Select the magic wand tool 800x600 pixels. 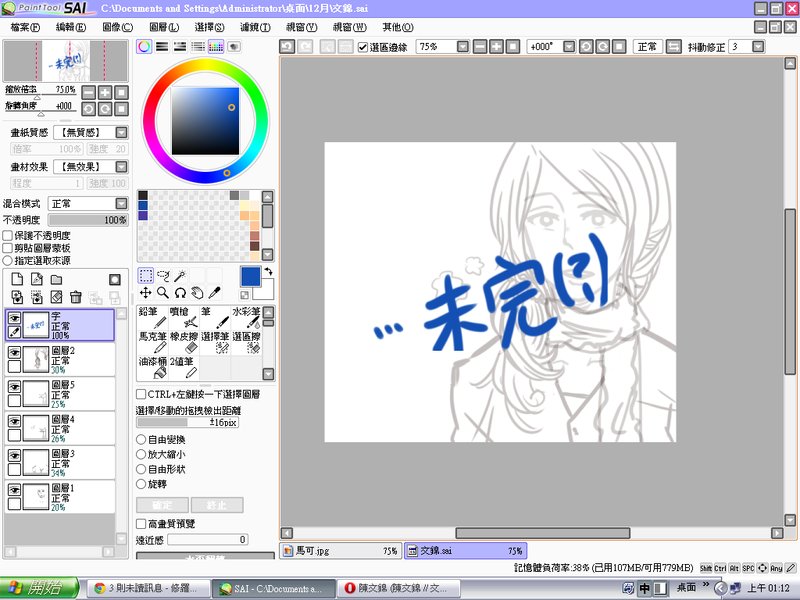pyautogui.click(x=180, y=275)
